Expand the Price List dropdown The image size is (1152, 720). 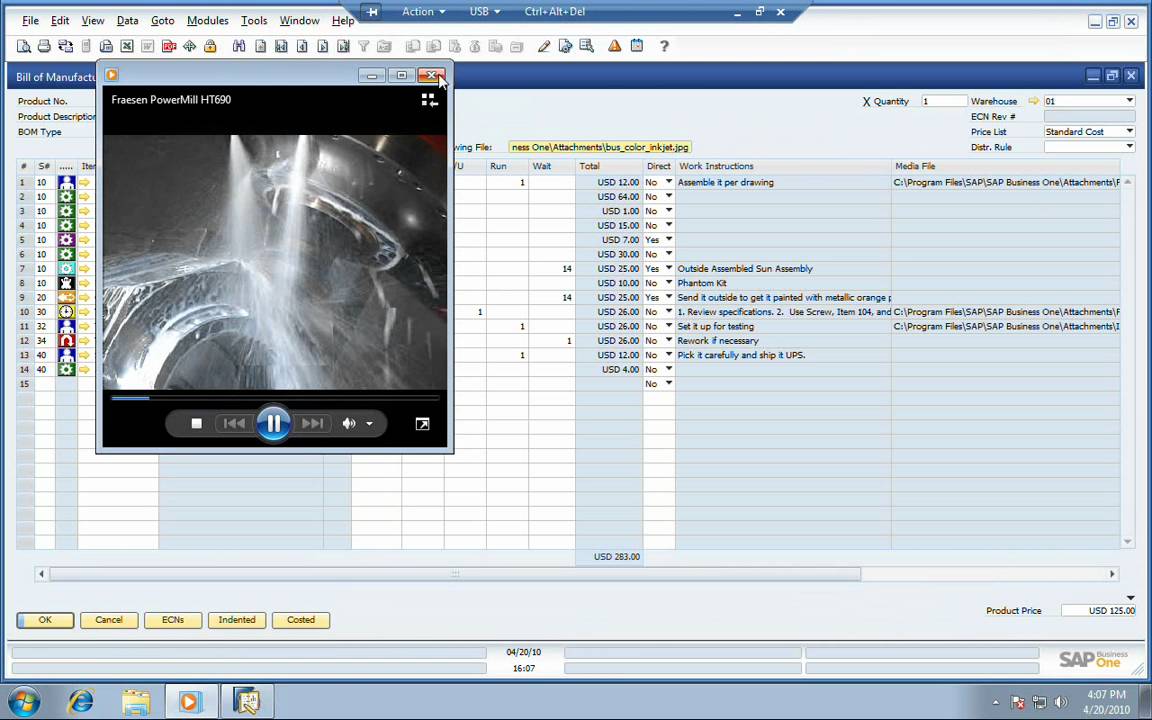tap(1129, 132)
